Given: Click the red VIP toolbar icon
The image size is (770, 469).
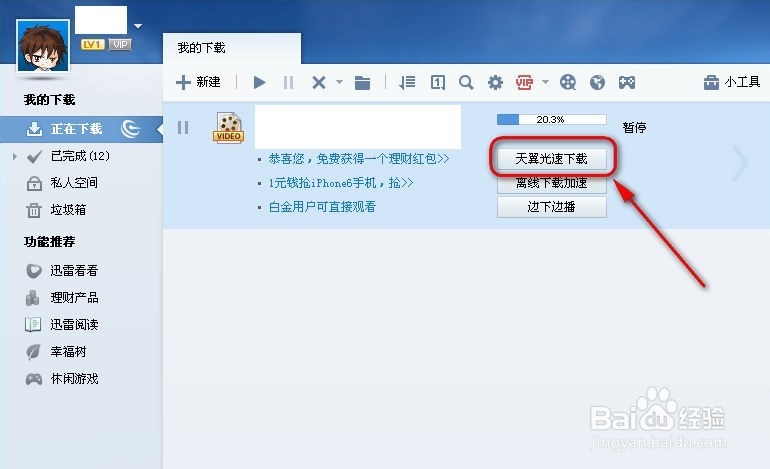Looking at the screenshot, I should 524,83.
